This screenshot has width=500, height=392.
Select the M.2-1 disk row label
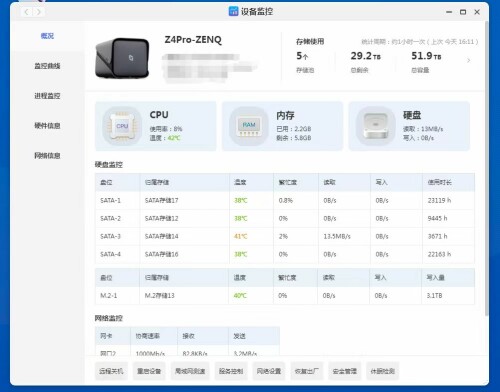[109, 296]
